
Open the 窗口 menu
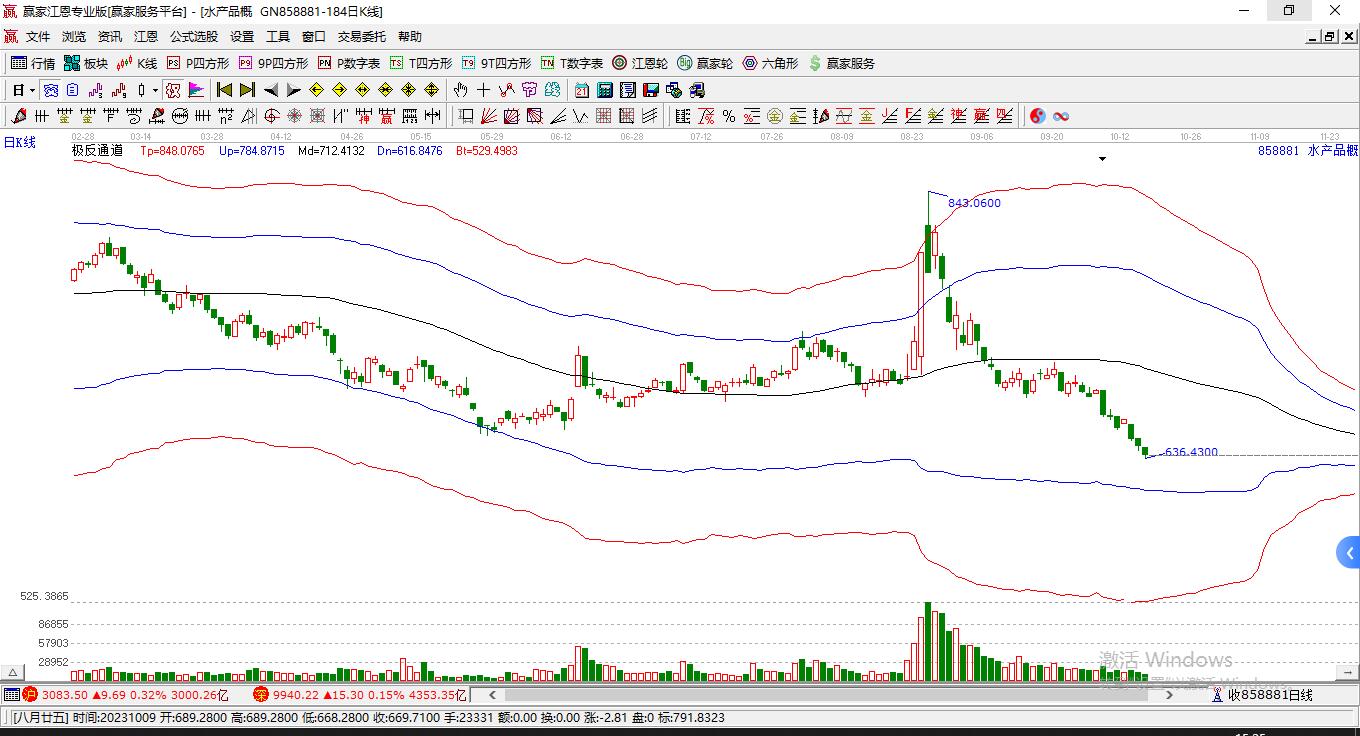tap(314, 37)
